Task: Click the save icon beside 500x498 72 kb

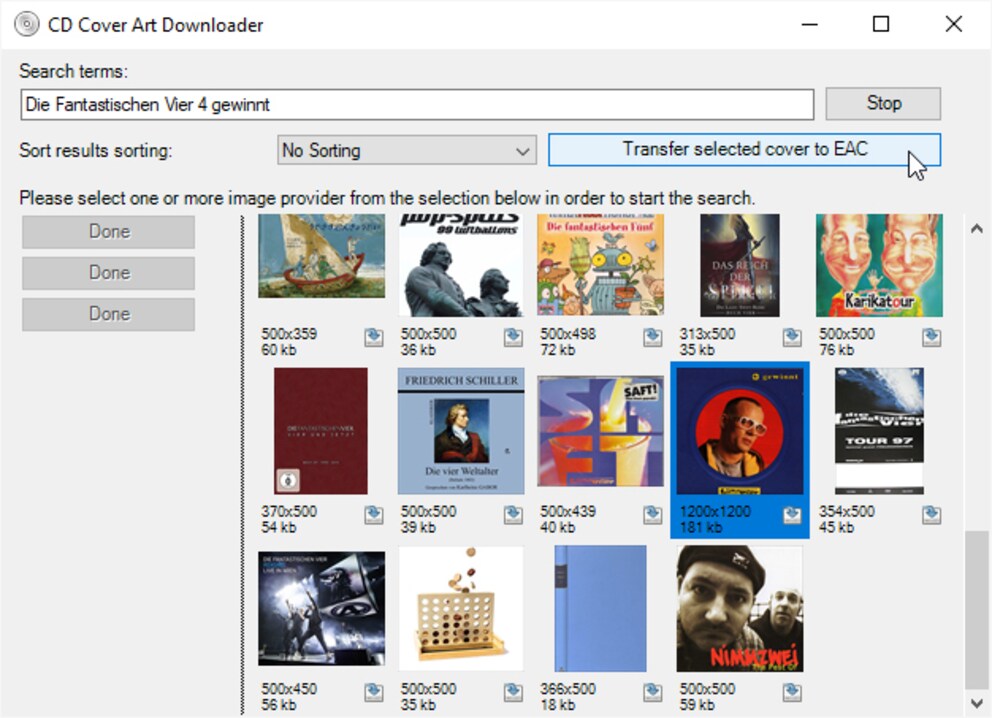Action: pyautogui.click(x=653, y=337)
